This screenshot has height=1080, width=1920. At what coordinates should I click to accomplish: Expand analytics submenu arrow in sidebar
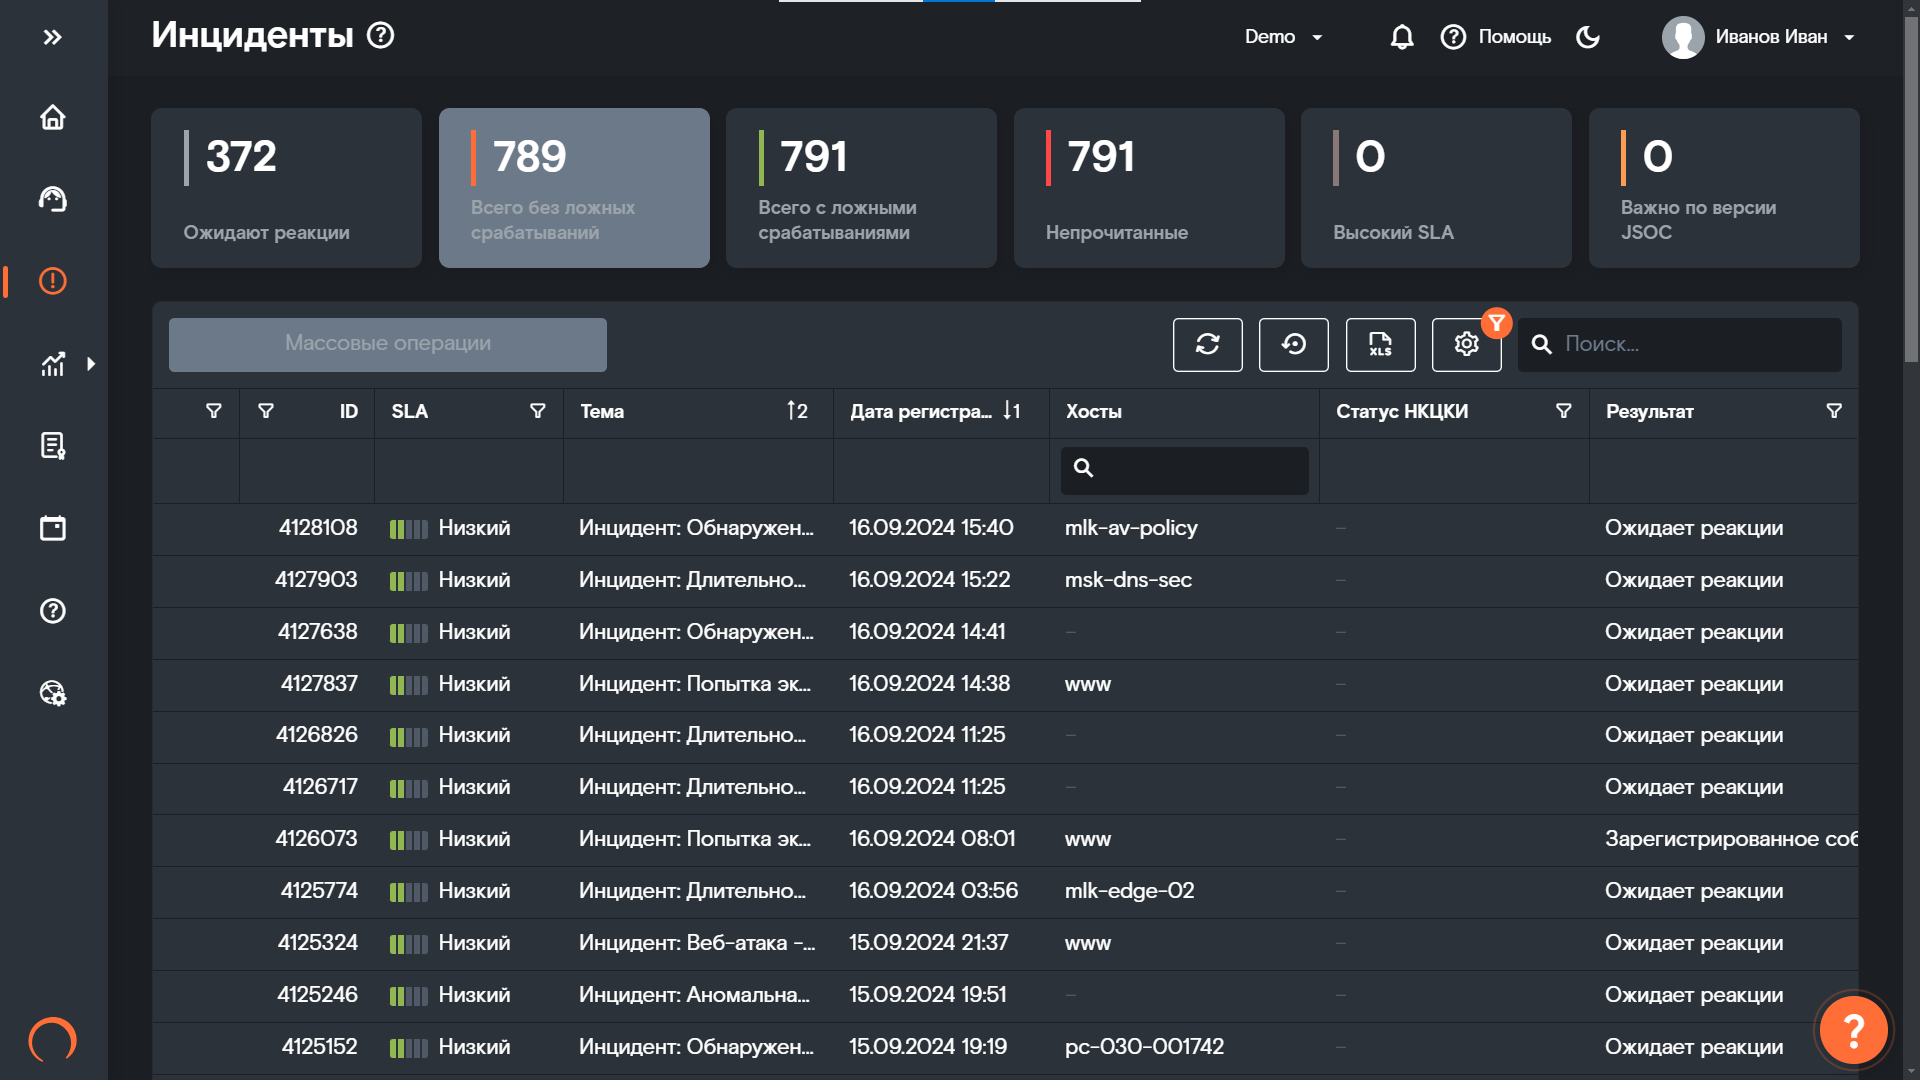91,364
